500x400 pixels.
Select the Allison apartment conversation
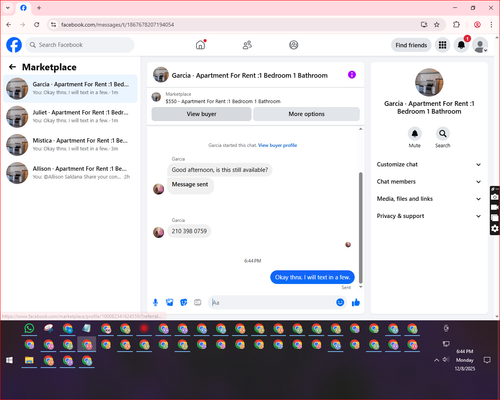pyautogui.click(x=70, y=173)
